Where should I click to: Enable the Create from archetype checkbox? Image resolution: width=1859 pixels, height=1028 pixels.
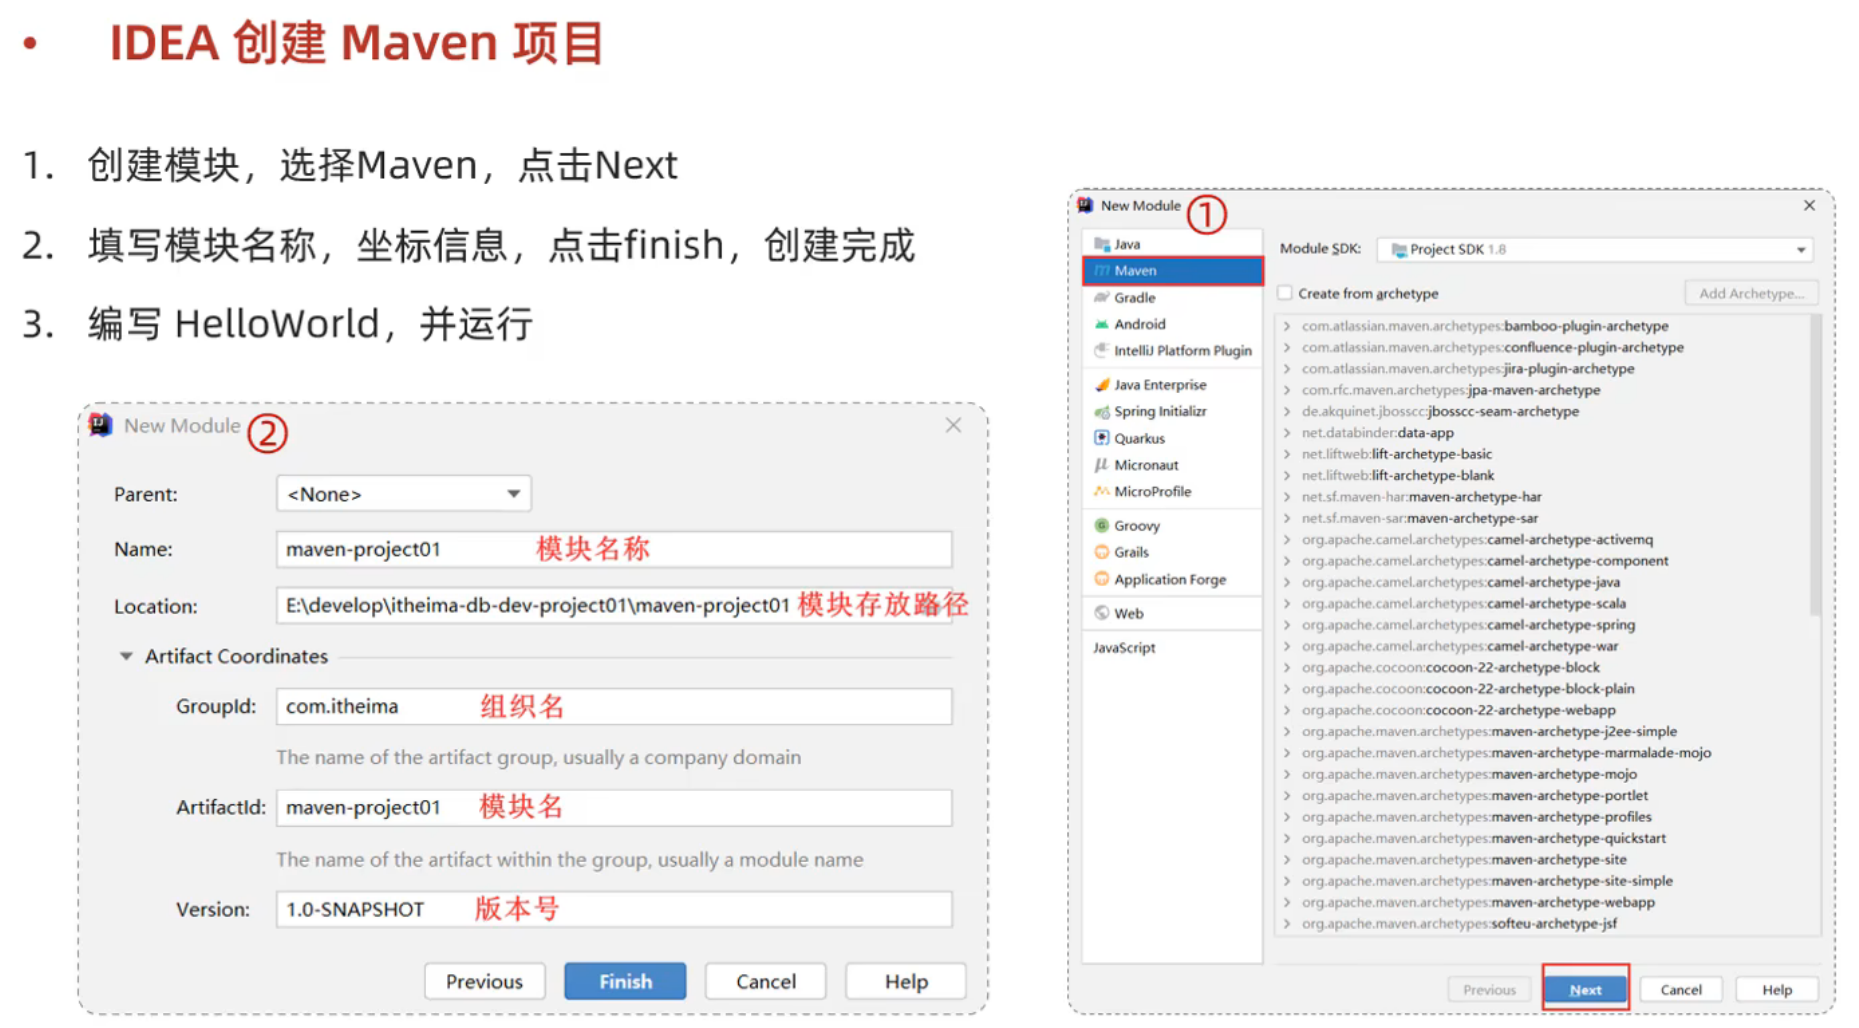coord(1283,292)
